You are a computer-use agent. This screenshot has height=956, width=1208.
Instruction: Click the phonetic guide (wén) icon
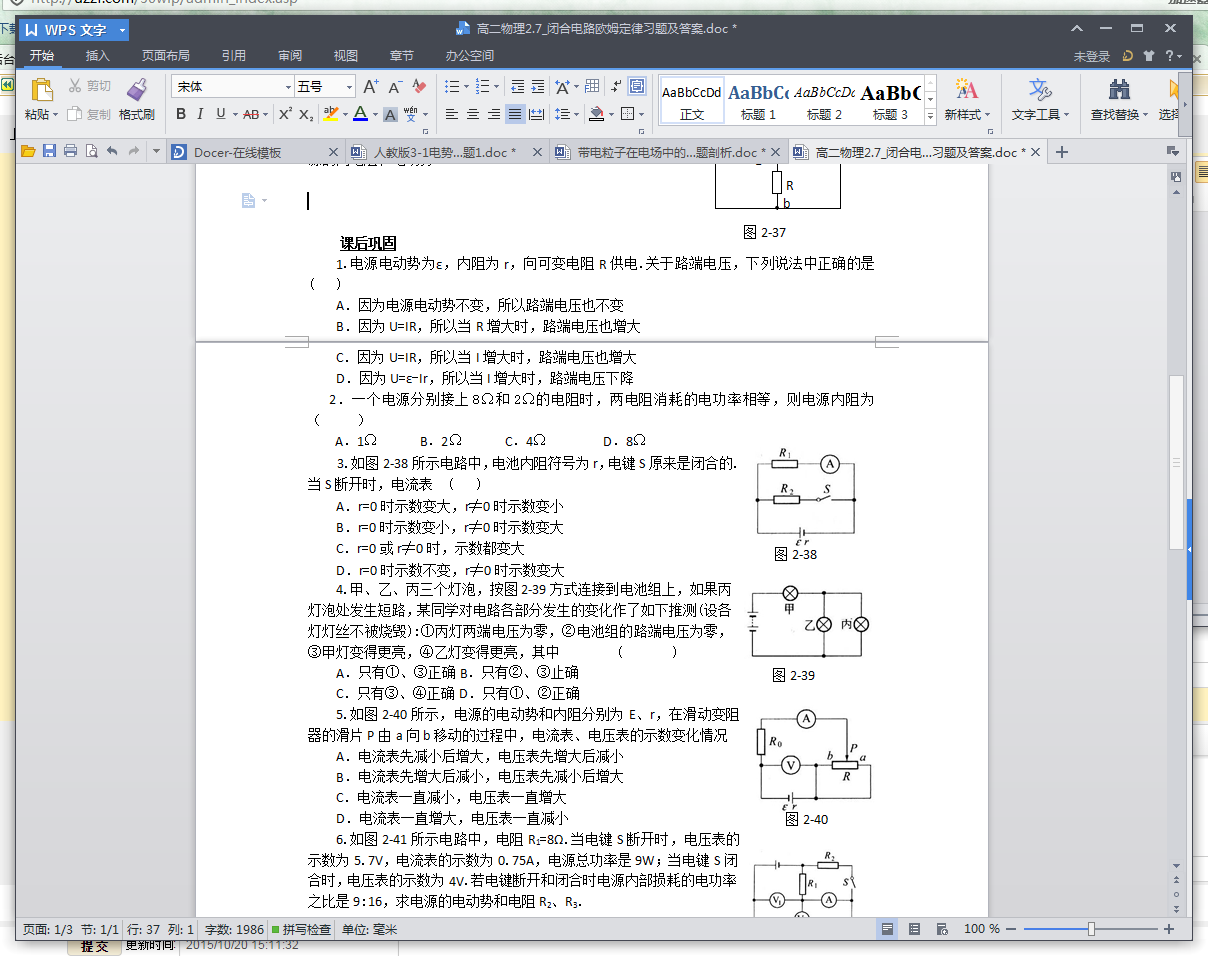coord(411,114)
